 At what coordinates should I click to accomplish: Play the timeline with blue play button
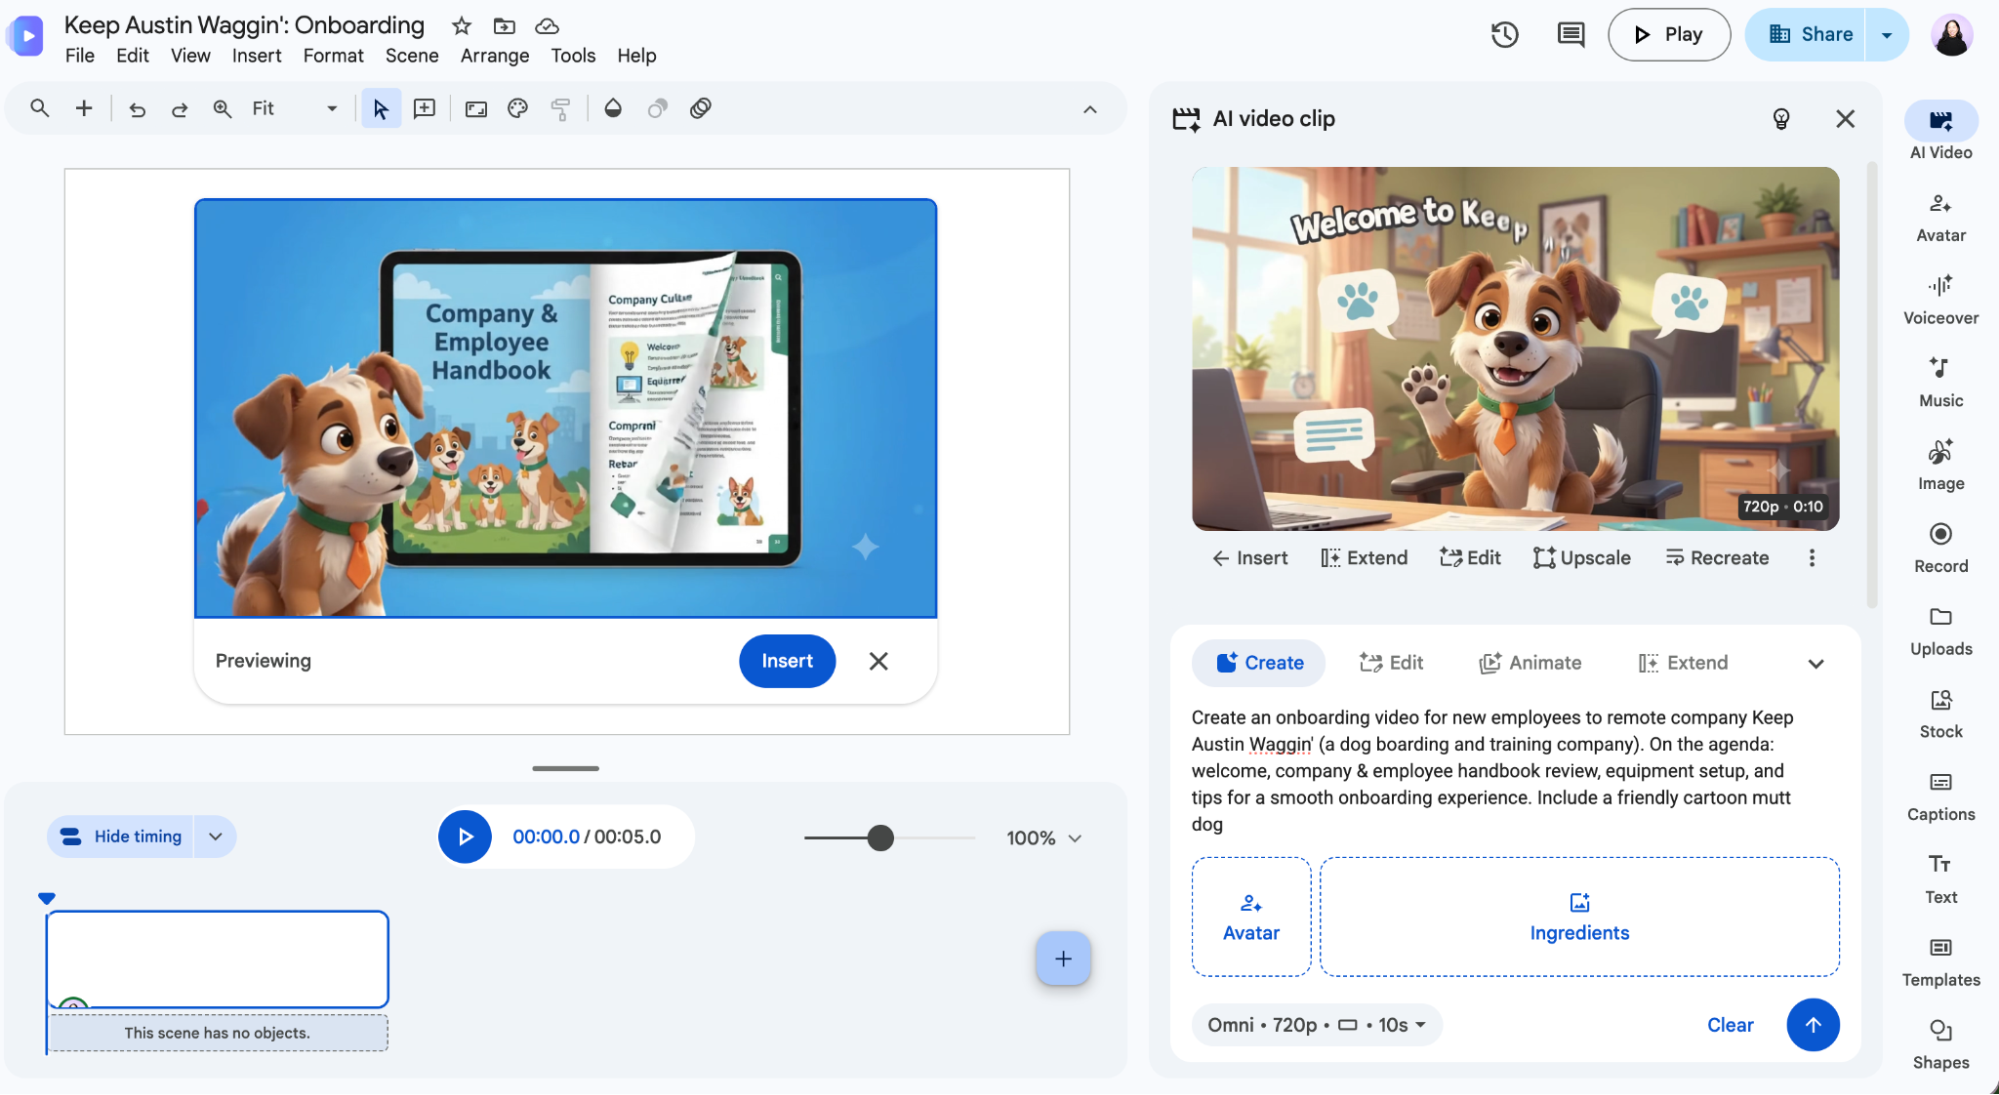[x=465, y=837]
